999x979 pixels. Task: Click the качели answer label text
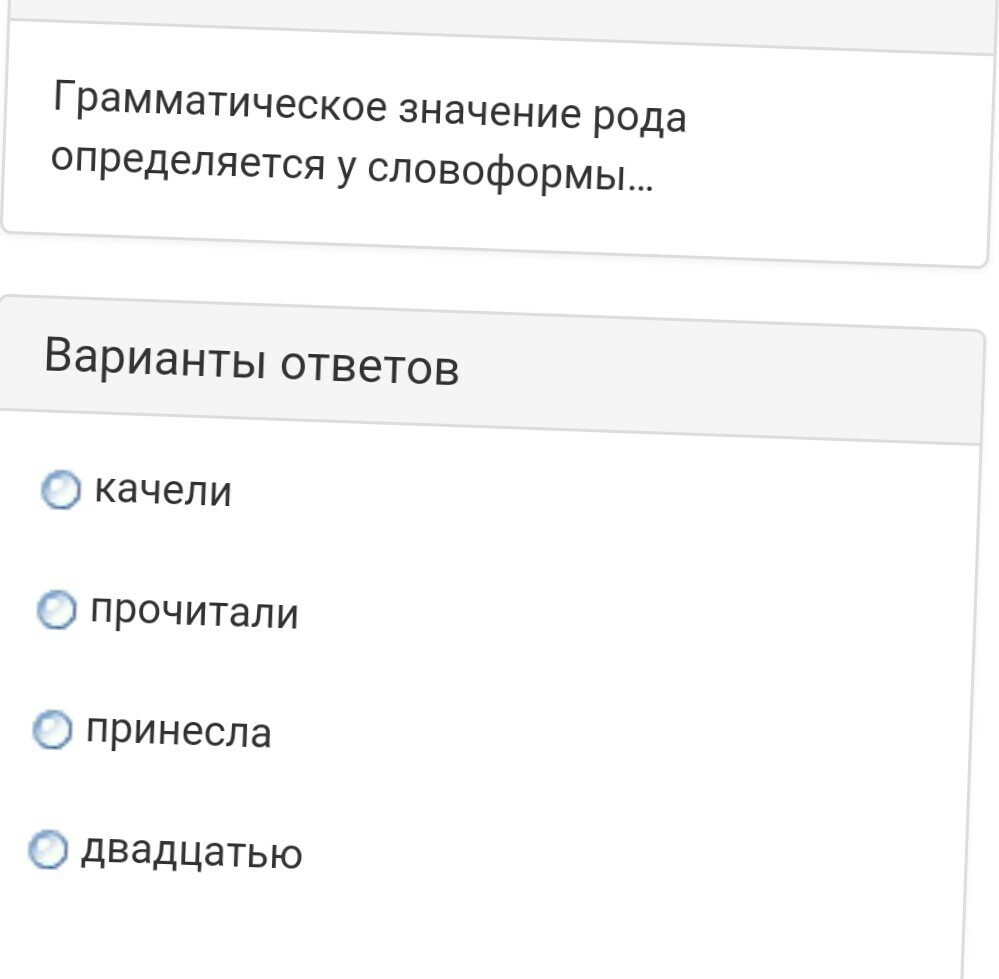pyautogui.click(x=163, y=491)
